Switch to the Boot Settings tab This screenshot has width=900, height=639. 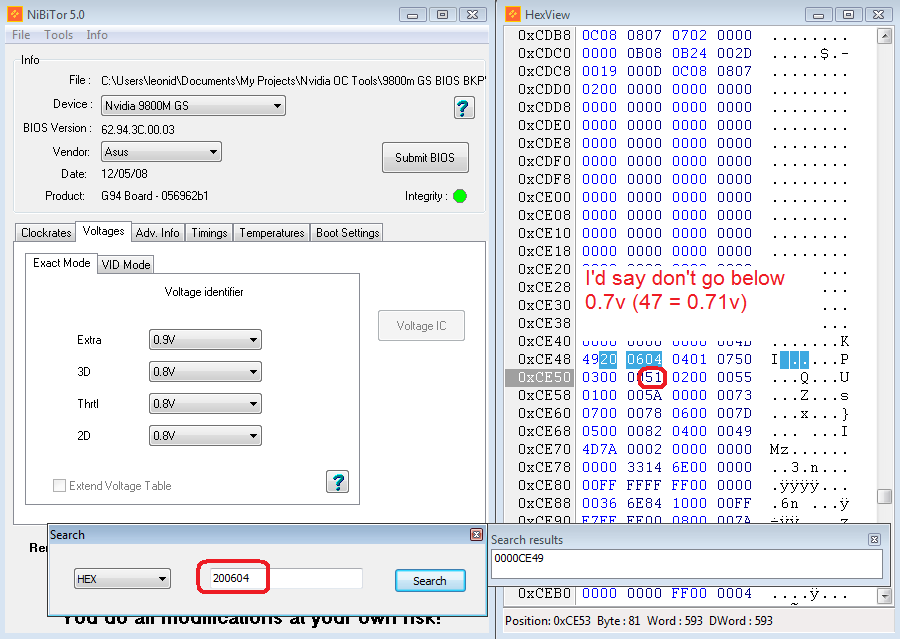[x=347, y=233]
